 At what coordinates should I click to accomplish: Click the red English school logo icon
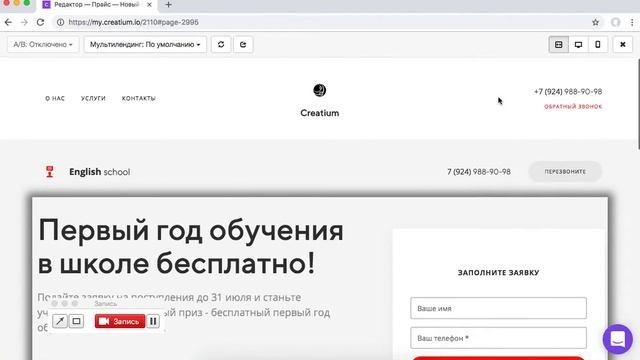coord(50,172)
